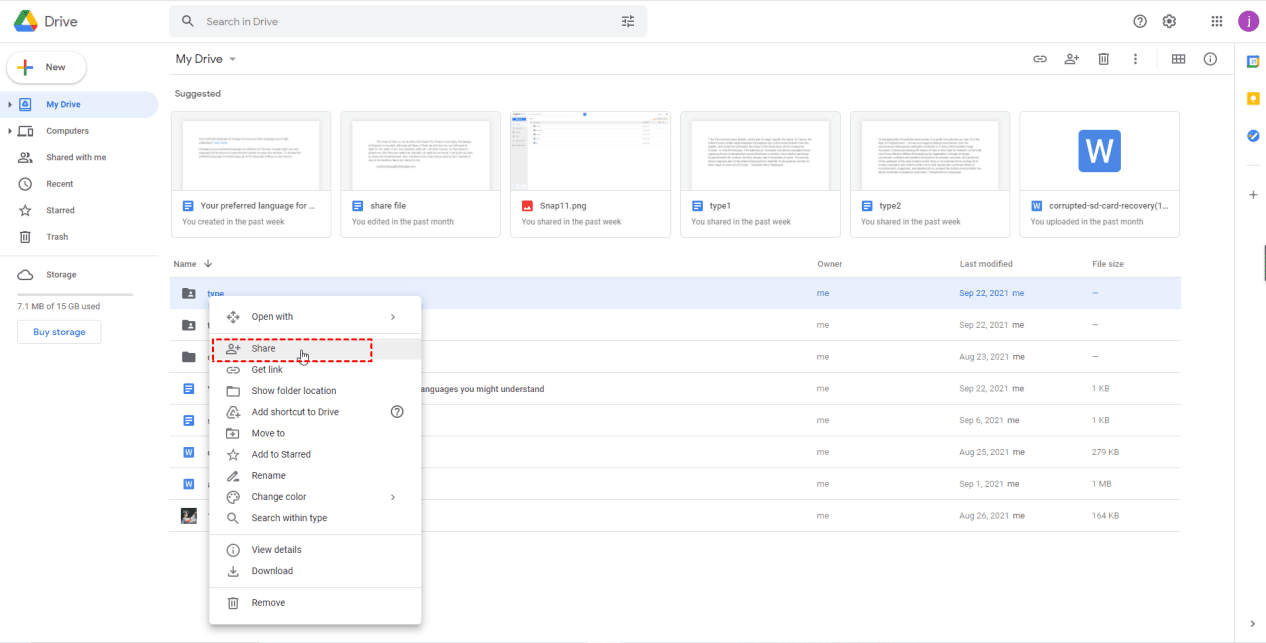
Task: Select the row with 279 KB size
Action: tap(676, 452)
